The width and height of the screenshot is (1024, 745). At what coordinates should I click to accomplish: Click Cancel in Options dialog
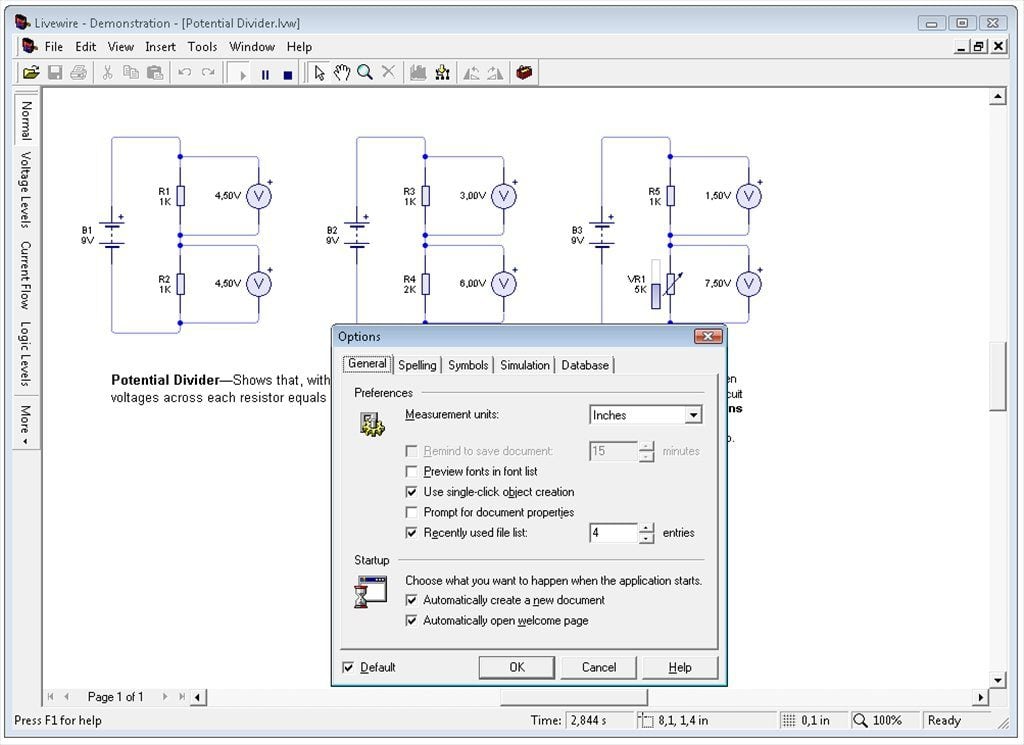[x=599, y=667]
